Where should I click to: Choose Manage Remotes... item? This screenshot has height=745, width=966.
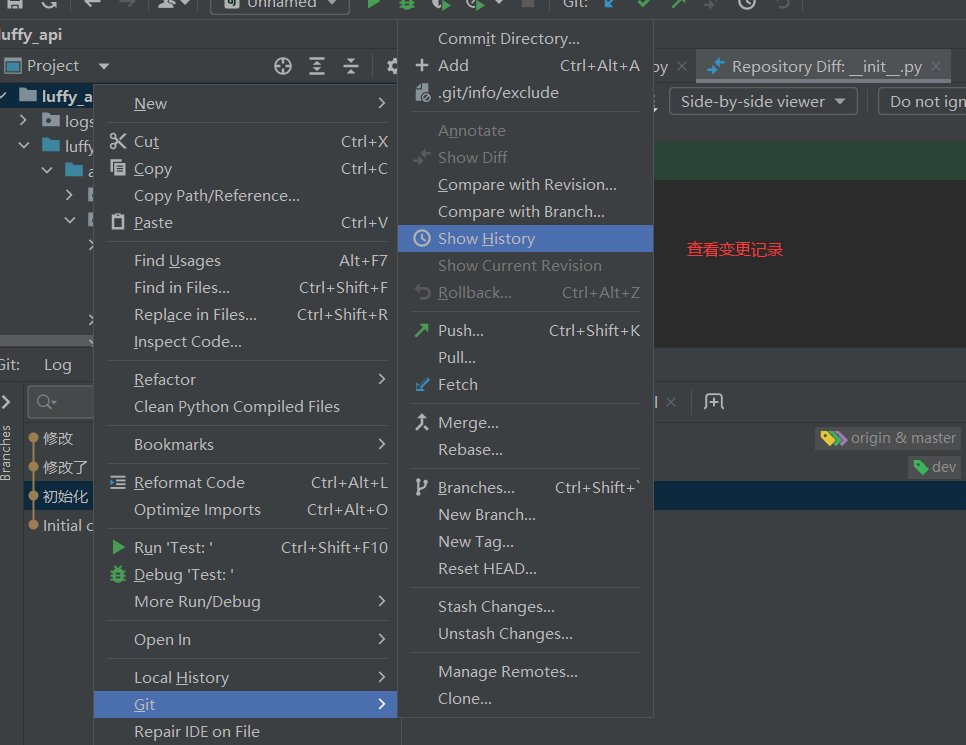[x=526, y=672]
